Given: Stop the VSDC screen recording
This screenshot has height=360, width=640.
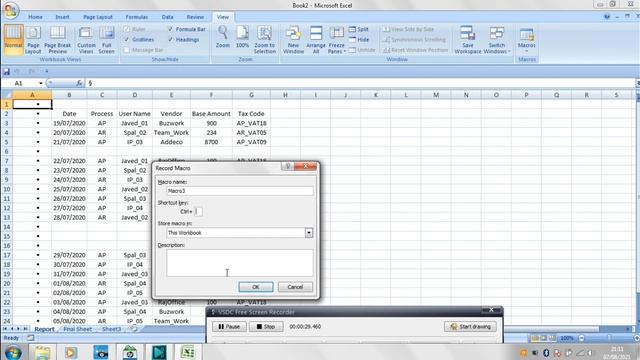Looking at the screenshot, I should [x=266, y=327].
